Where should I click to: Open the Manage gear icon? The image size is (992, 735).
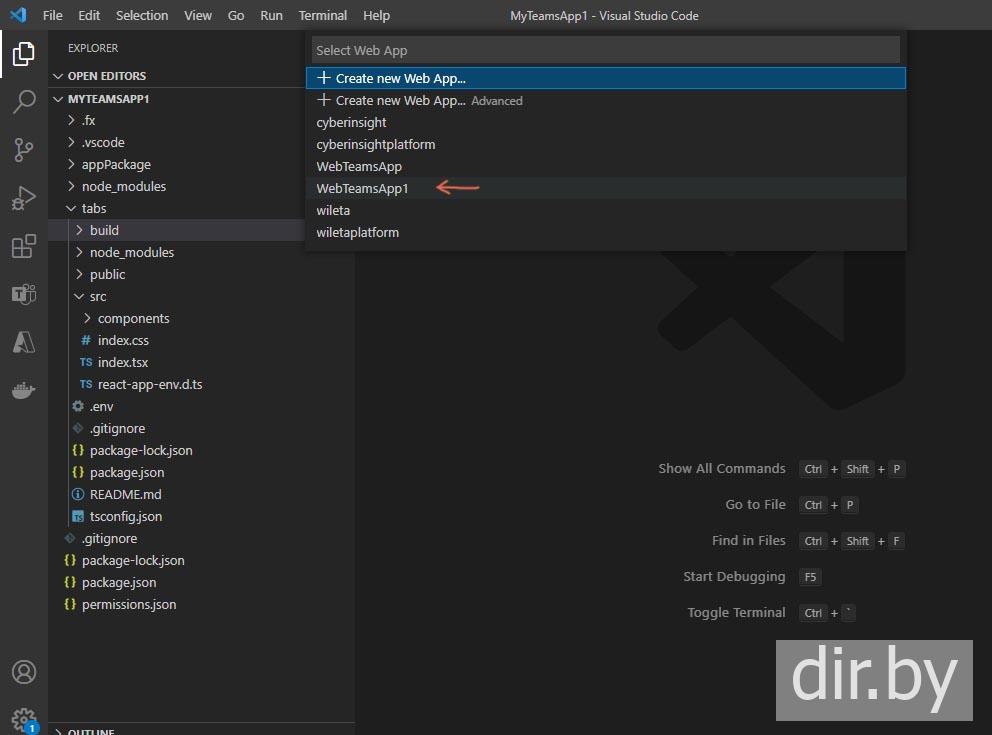point(23,718)
